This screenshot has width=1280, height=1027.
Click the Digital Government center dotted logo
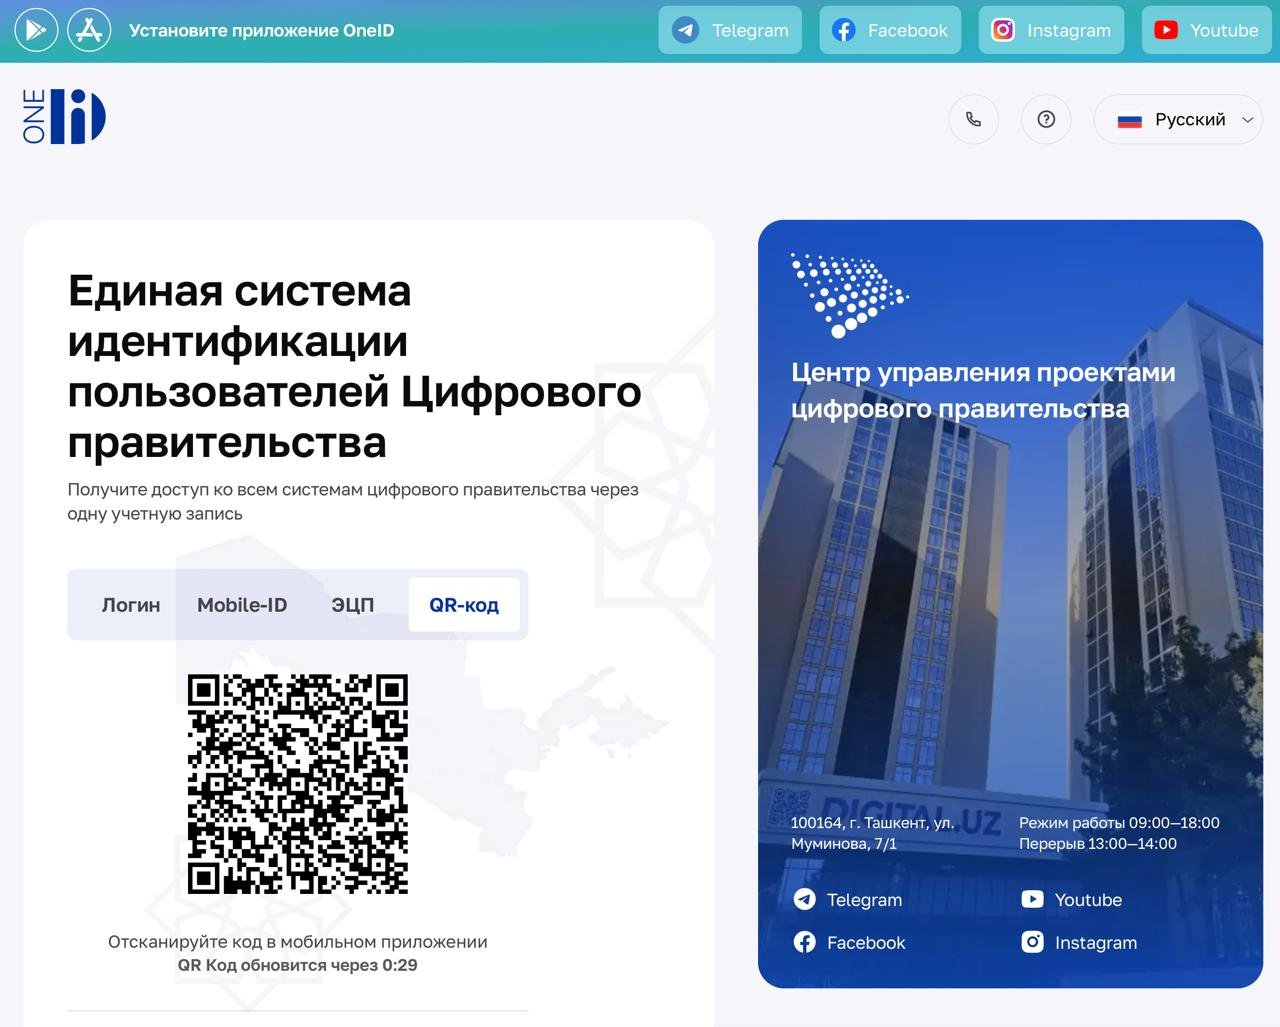[850, 294]
